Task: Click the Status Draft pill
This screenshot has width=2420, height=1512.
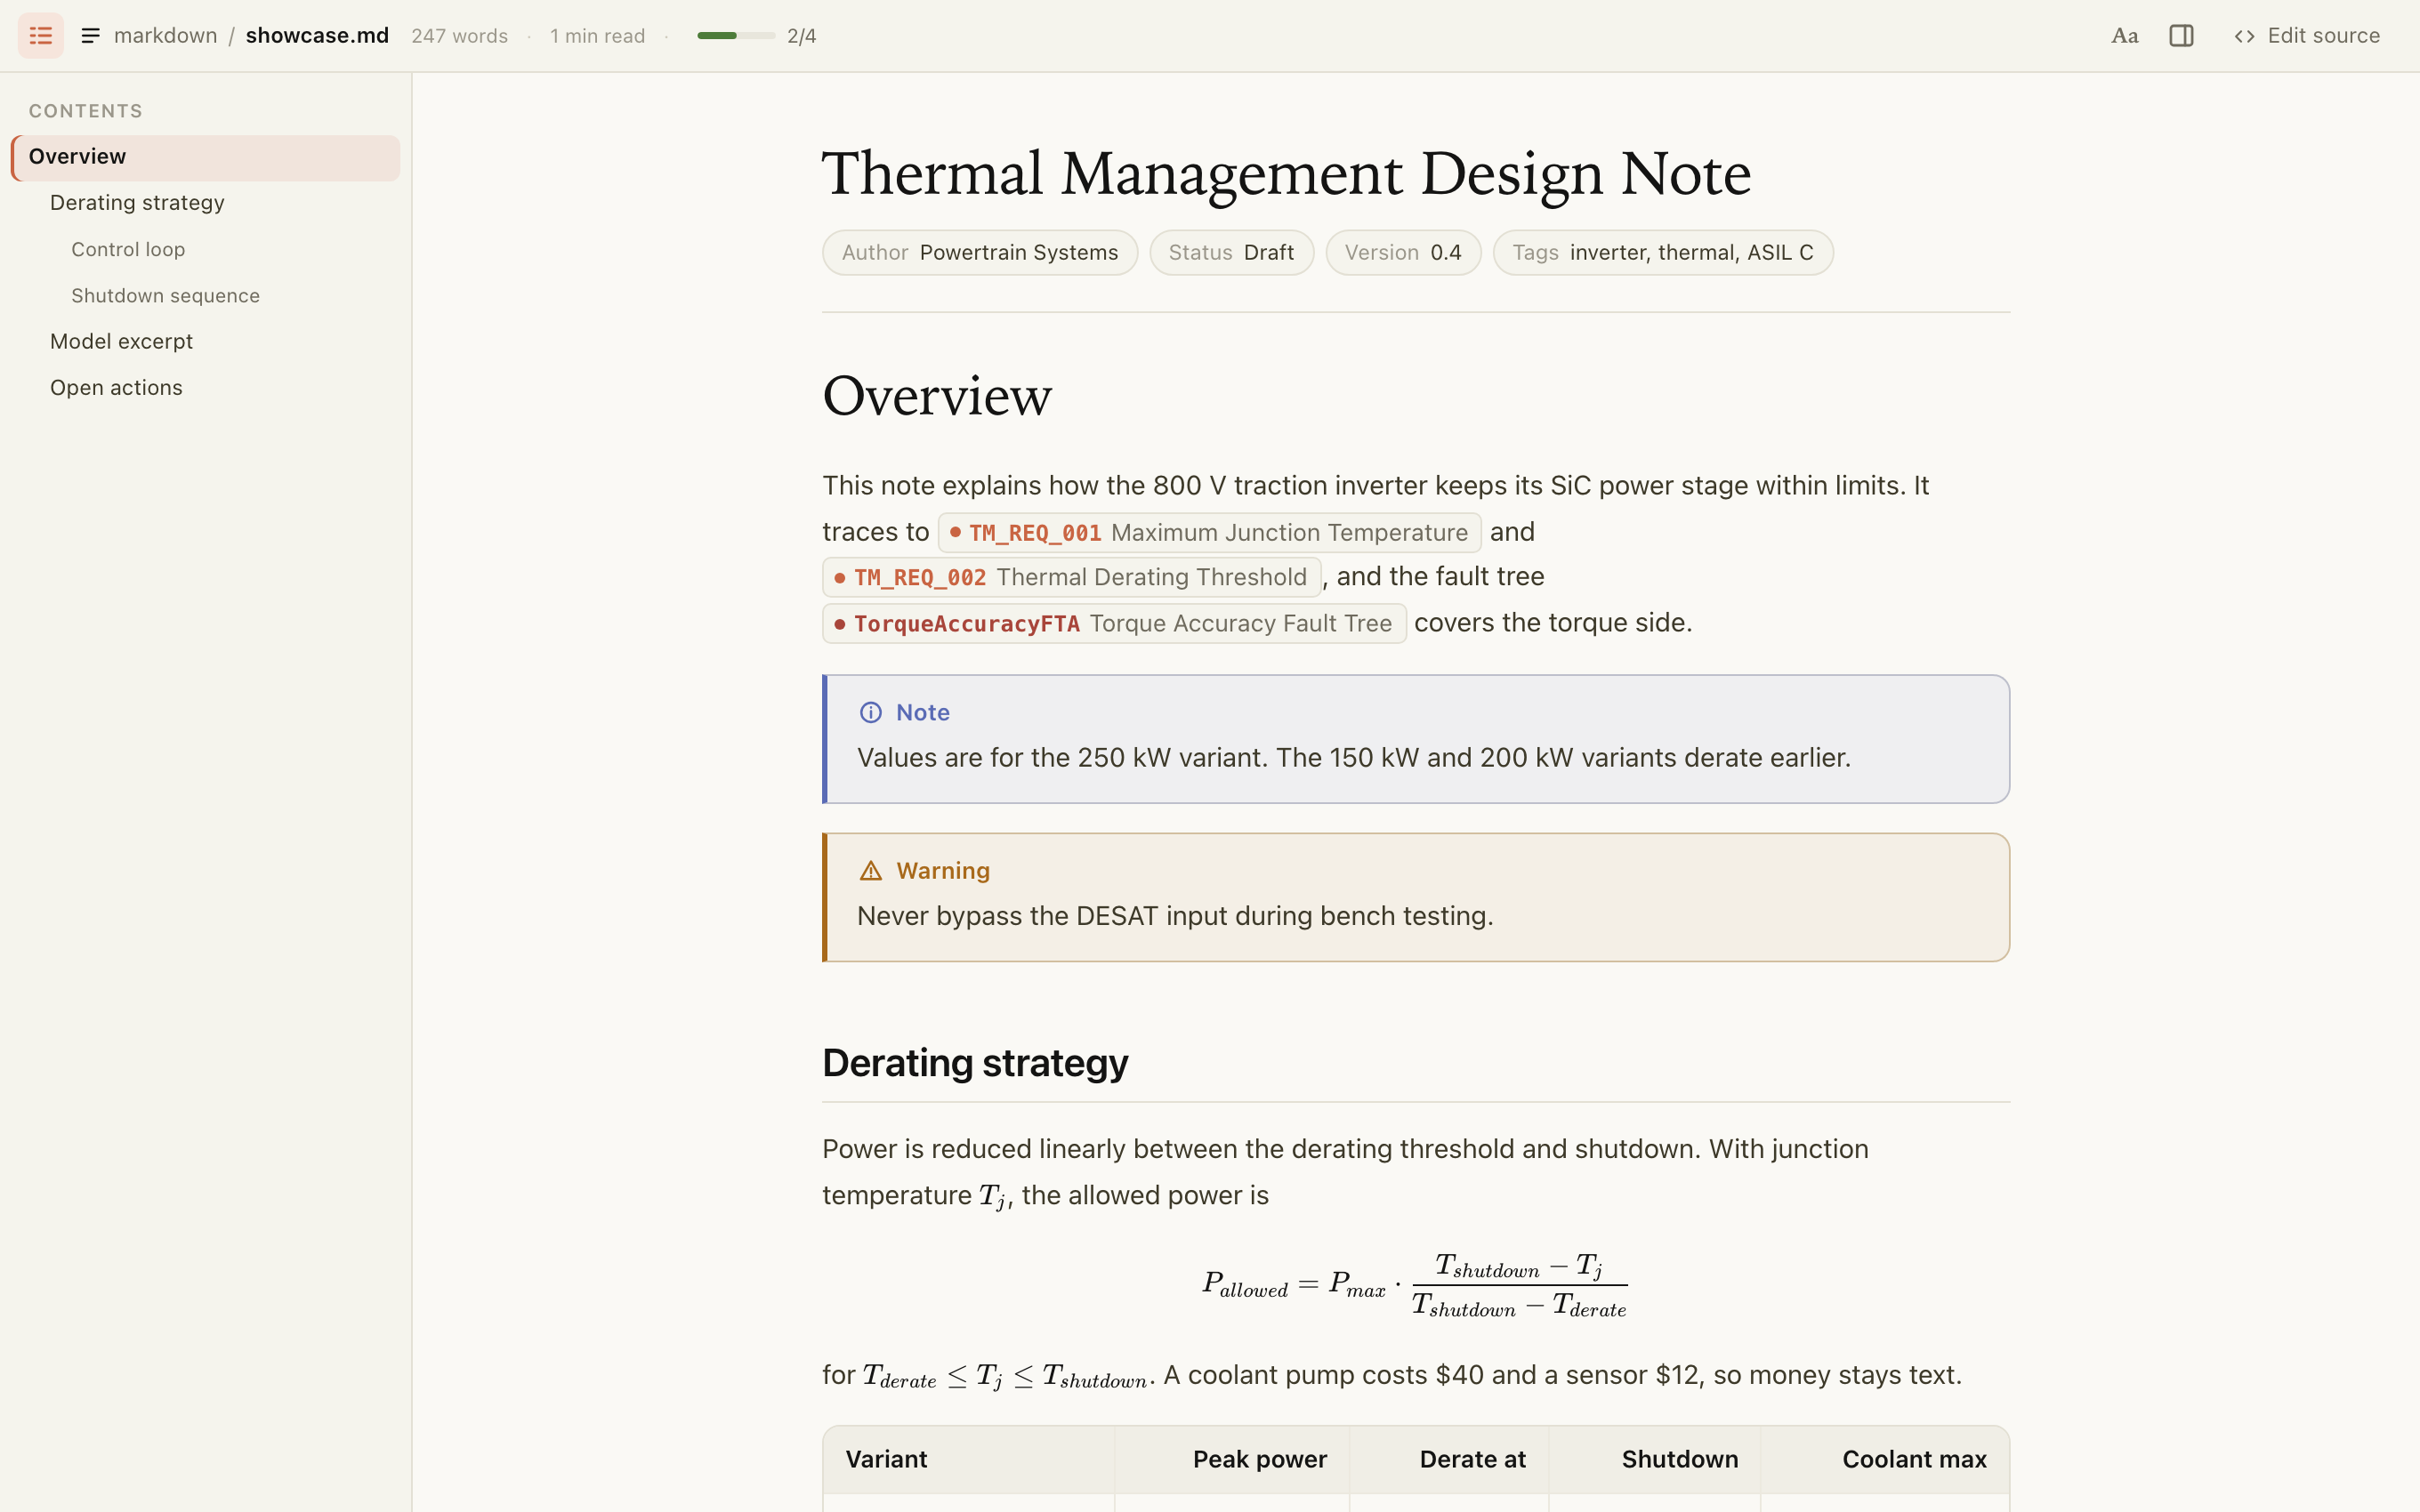Action: (x=1231, y=253)
